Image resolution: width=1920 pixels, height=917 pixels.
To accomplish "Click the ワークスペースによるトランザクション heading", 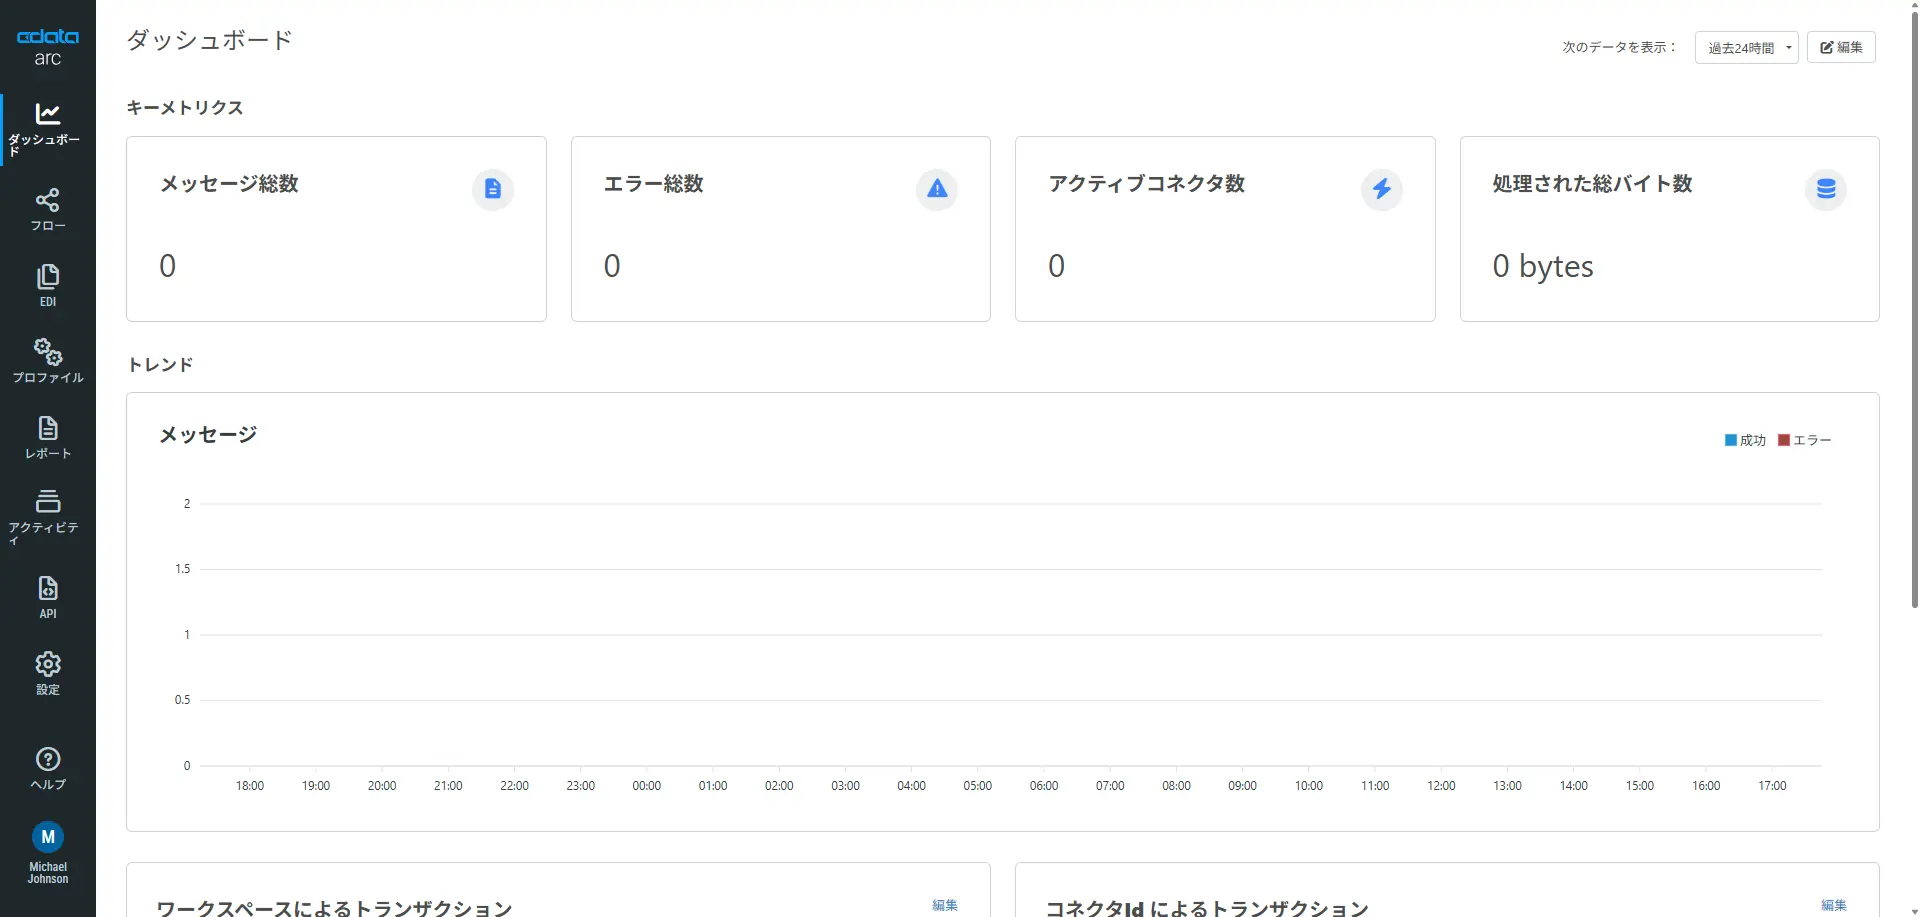I will (x=335, y=908).
